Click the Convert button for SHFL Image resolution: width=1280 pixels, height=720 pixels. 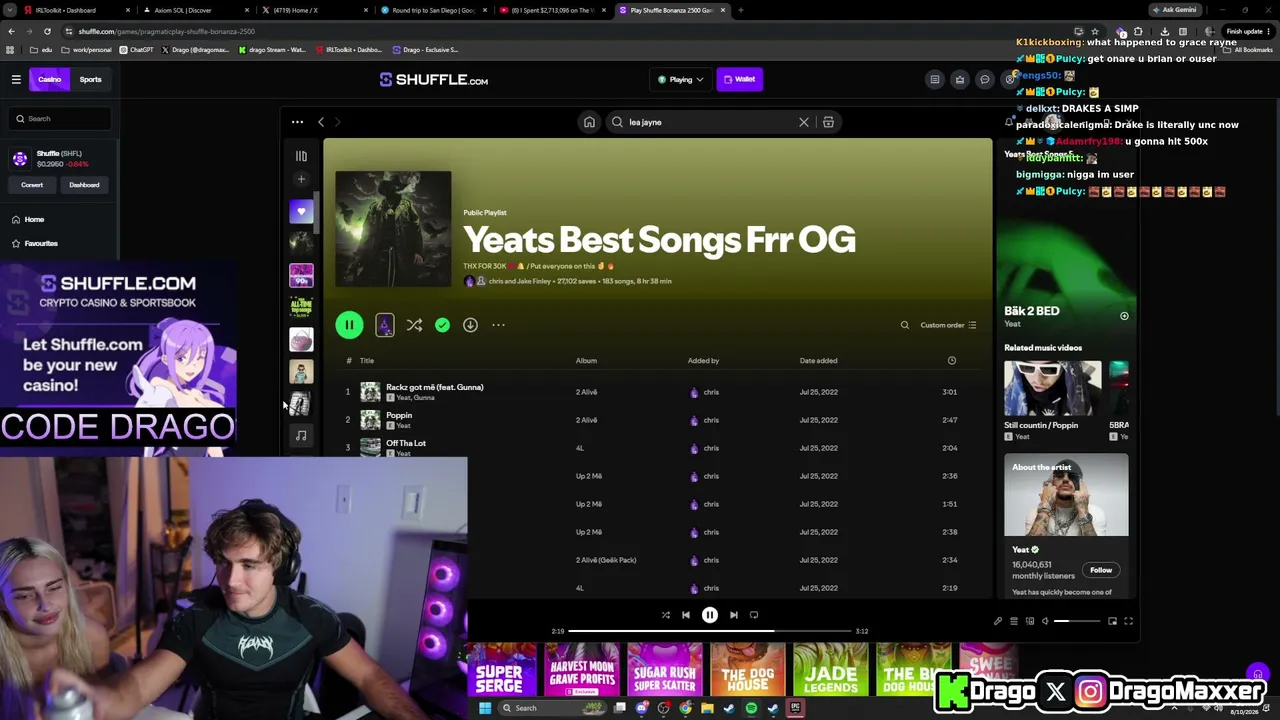[x=32, y=185]
